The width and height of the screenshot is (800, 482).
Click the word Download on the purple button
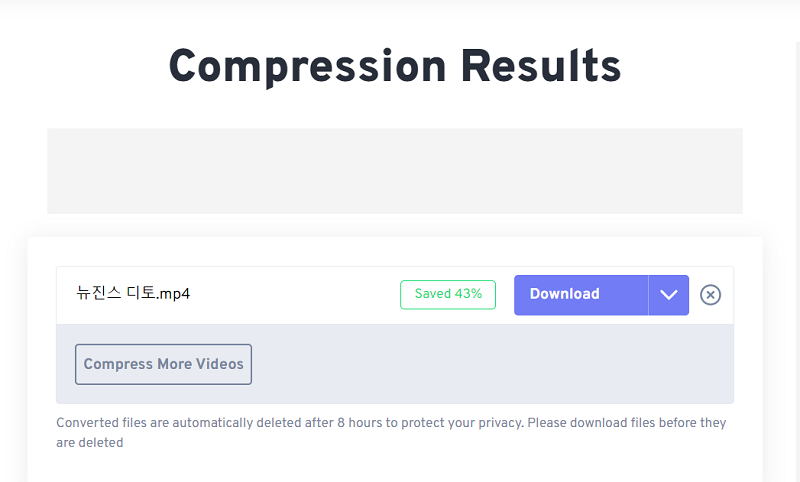(x=565, y=294)
